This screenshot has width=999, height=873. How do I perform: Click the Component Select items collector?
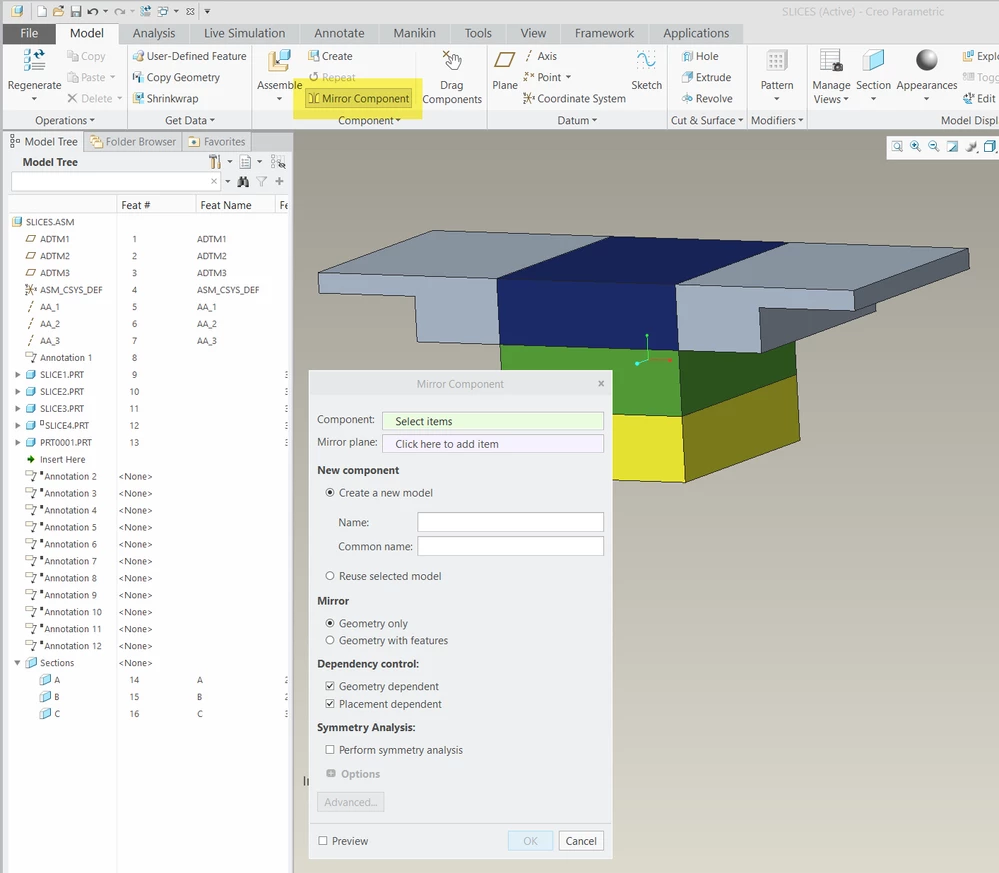[492, 421]
